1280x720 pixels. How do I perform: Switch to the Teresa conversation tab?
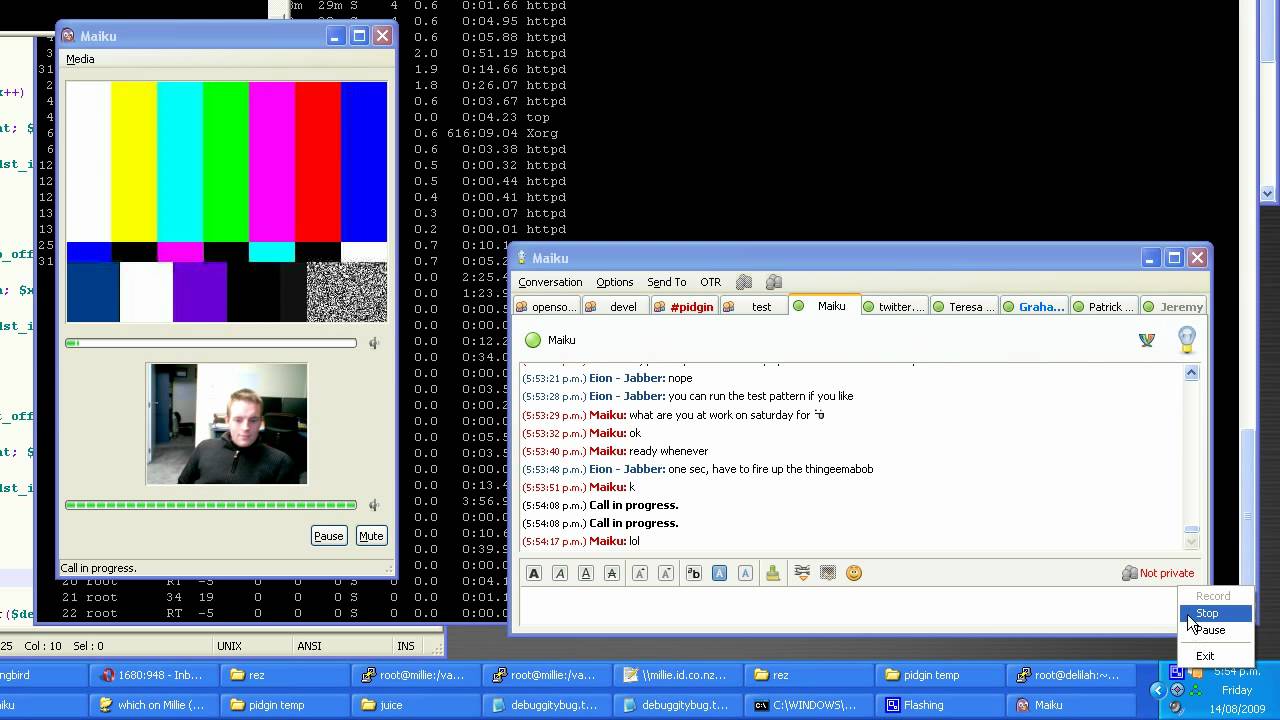point(964,307)
